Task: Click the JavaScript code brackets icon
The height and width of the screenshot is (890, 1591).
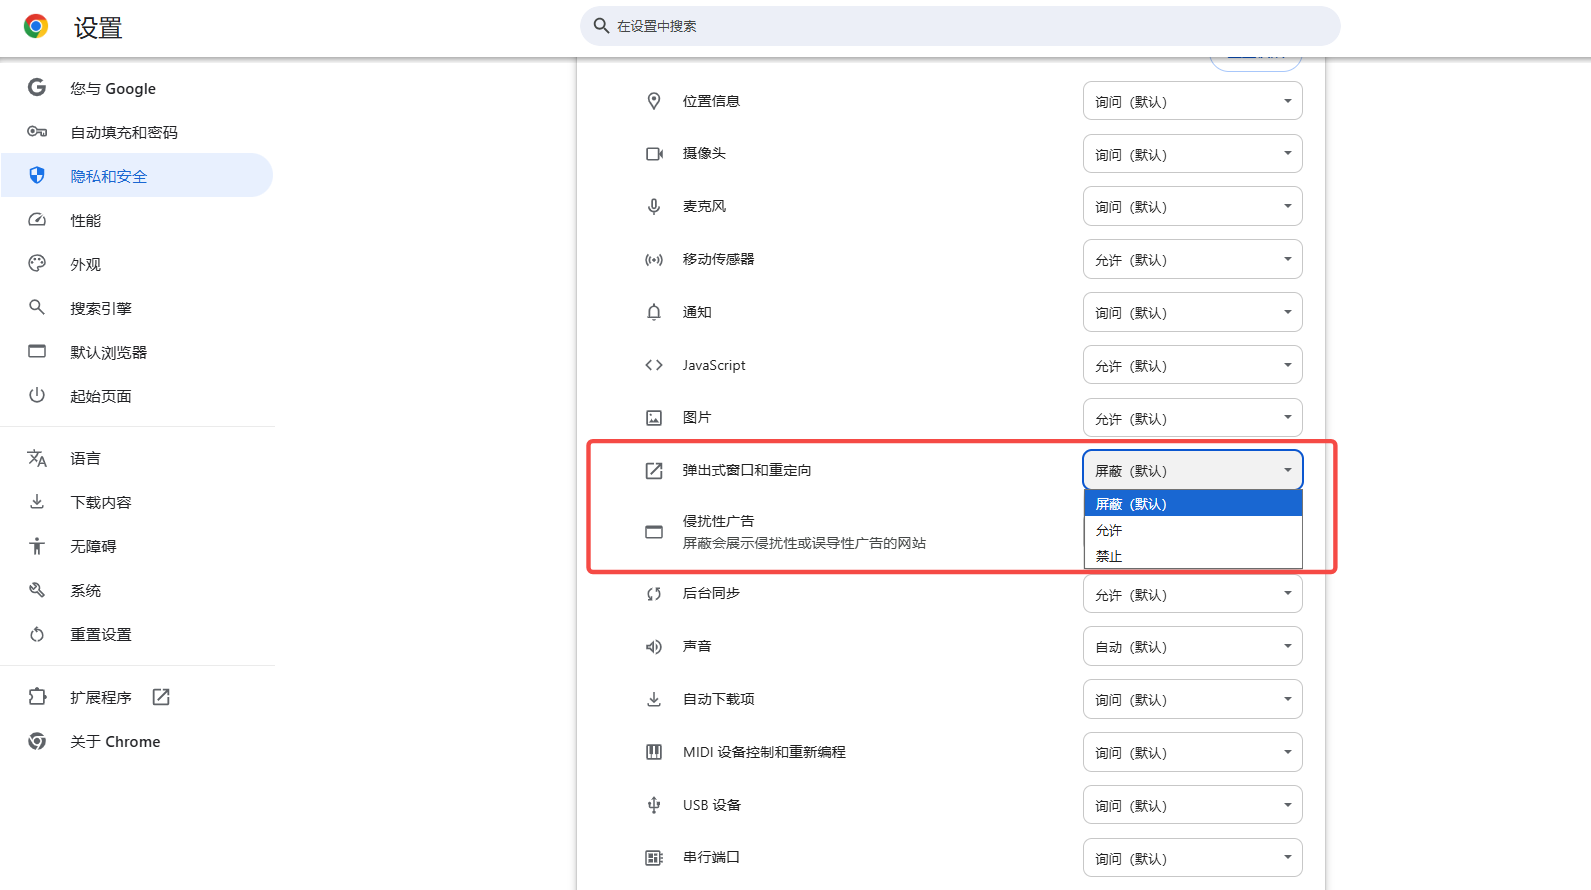Action: point(654,365)
